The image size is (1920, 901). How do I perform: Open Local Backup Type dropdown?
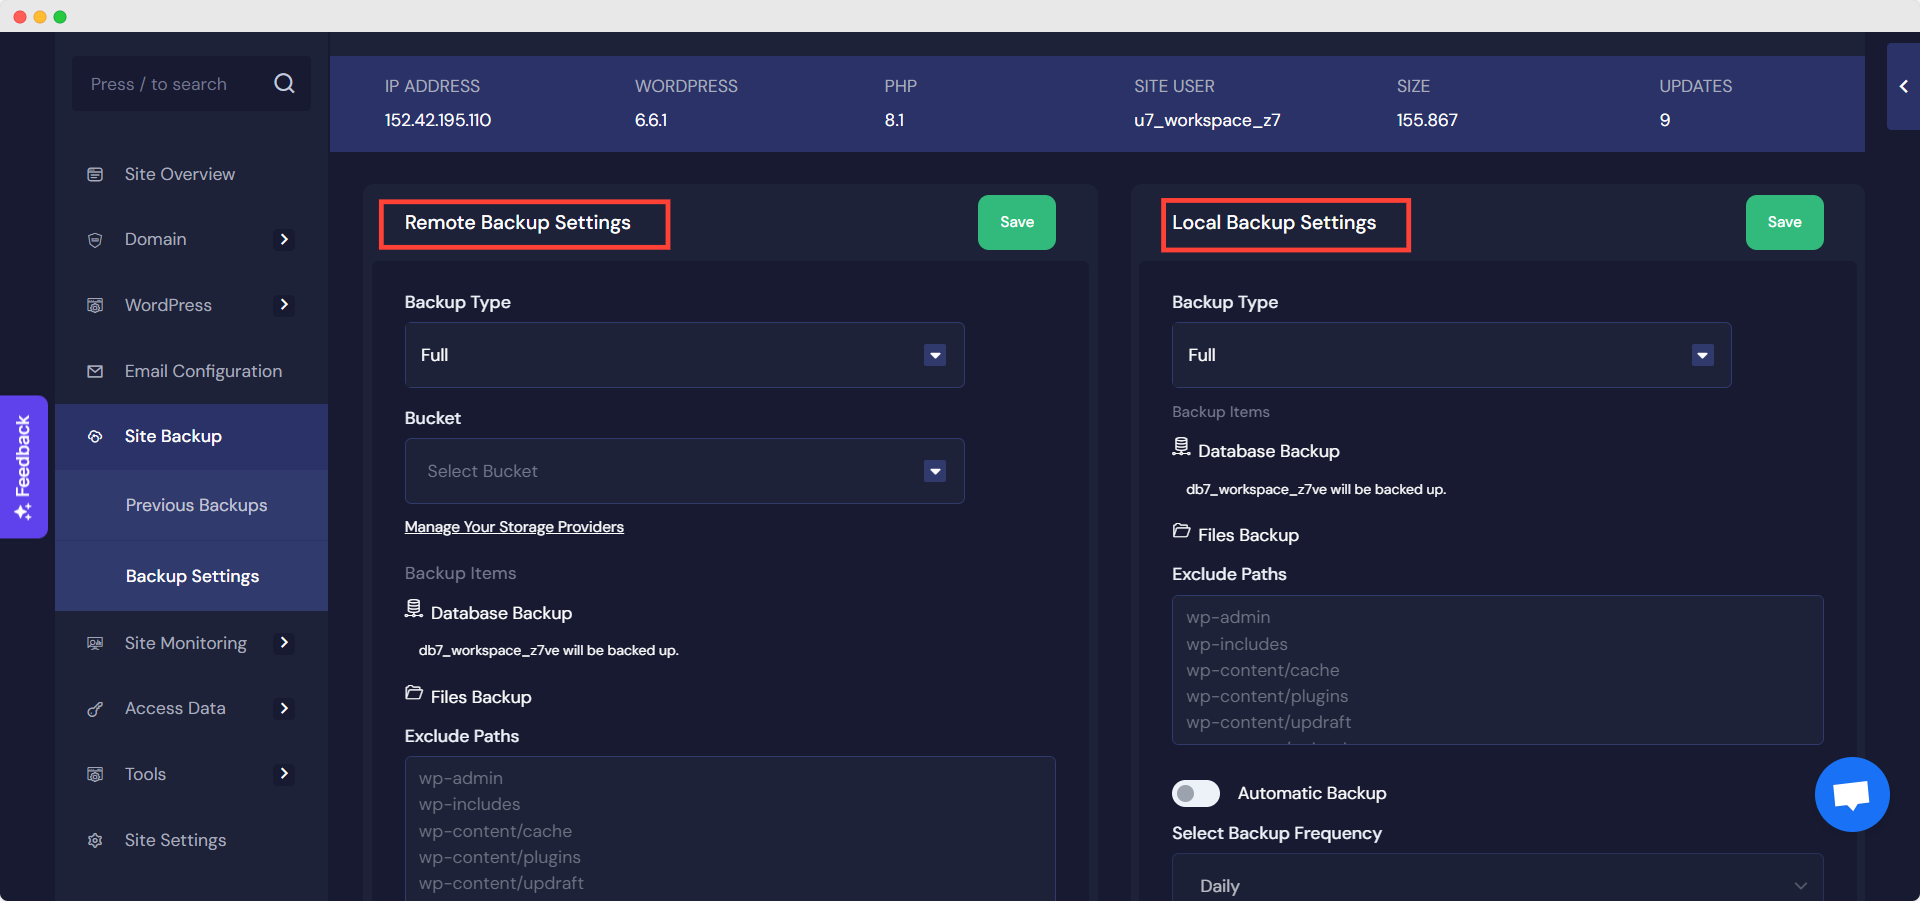coord(1451,355)
